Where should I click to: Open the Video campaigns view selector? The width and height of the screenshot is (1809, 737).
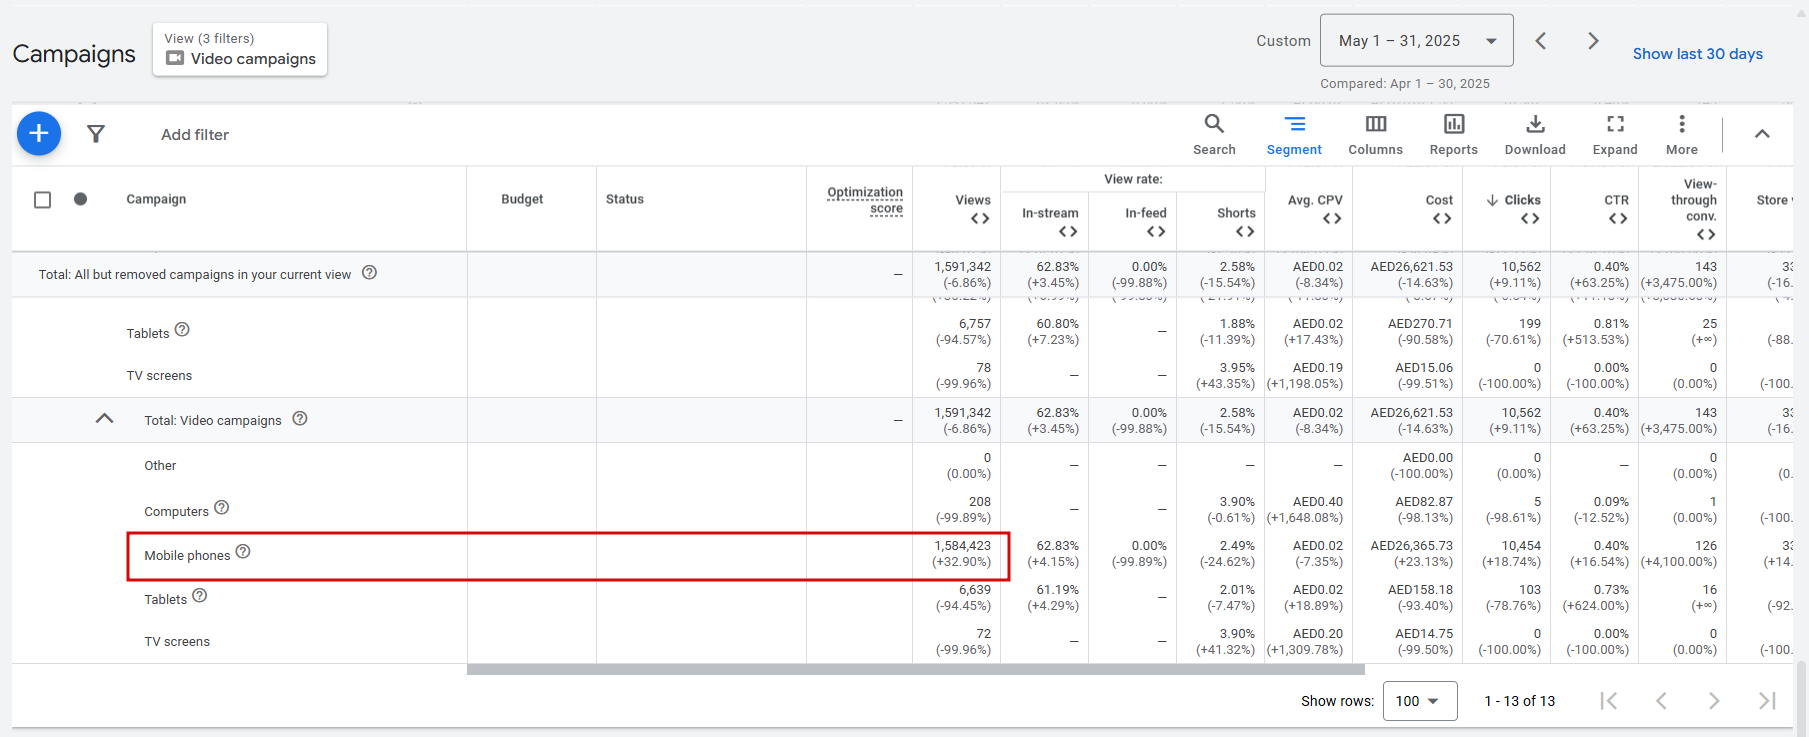pyautogui.click(x=240, y=50)
